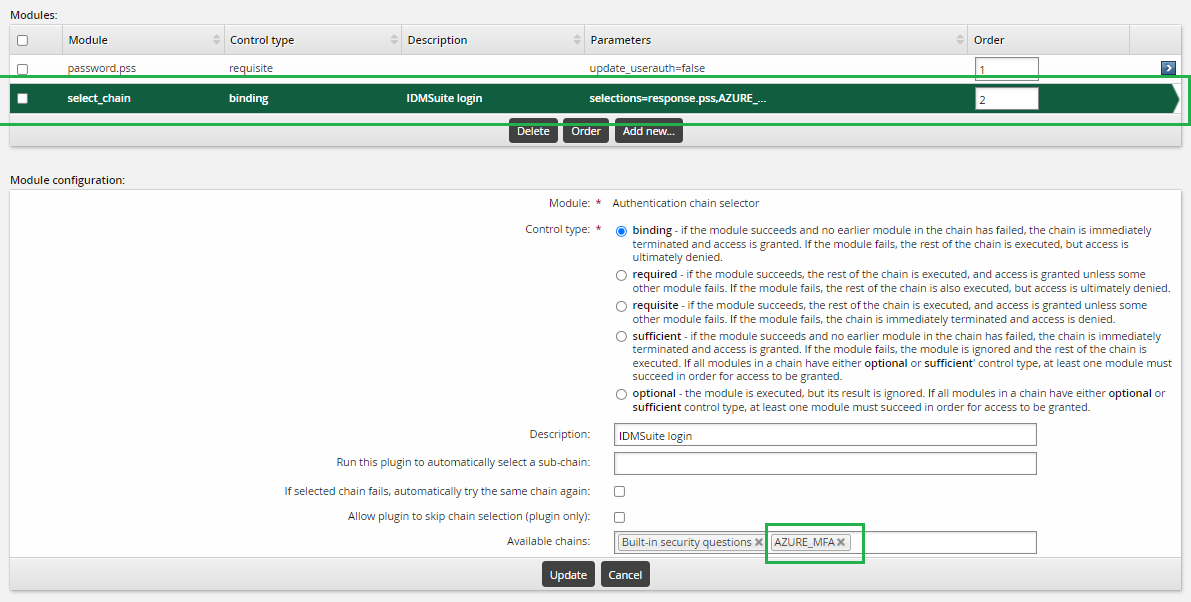Click the blue arrow icon in password.pss row
Viewport: 1191px width, 602px height.
point(1167,68)
